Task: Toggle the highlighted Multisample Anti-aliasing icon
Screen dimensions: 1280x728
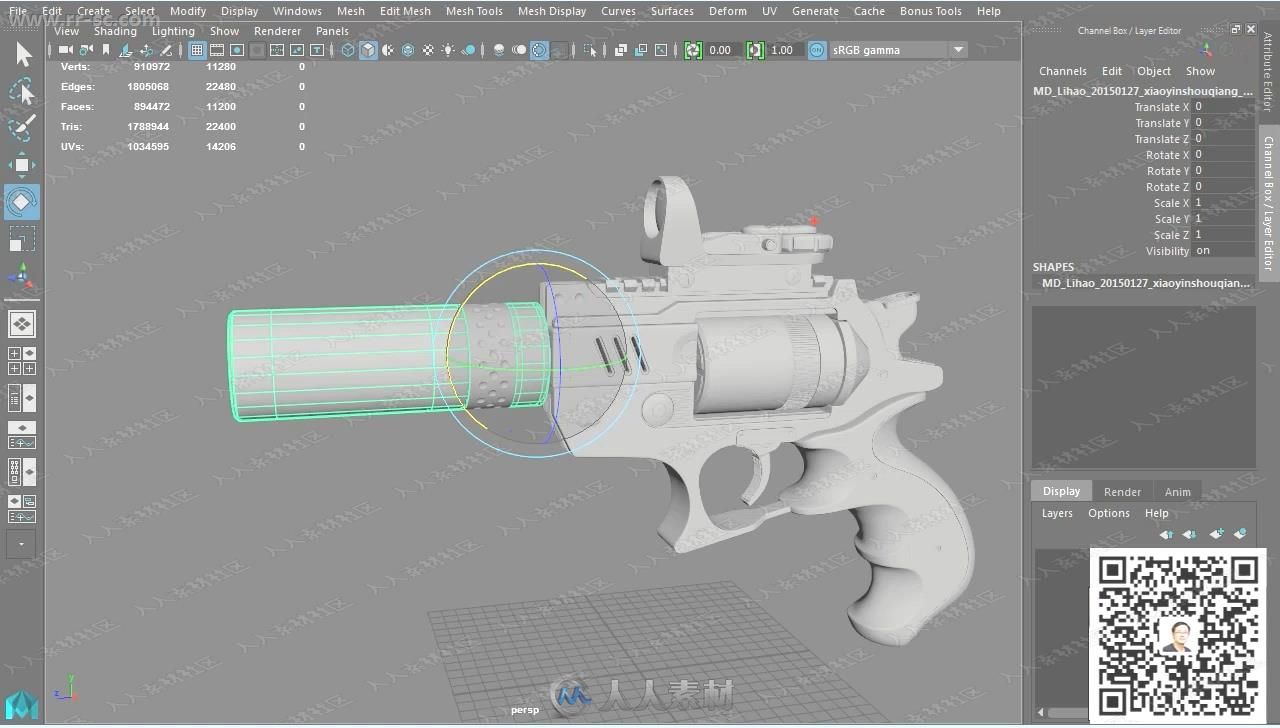Action: [539, 50]
